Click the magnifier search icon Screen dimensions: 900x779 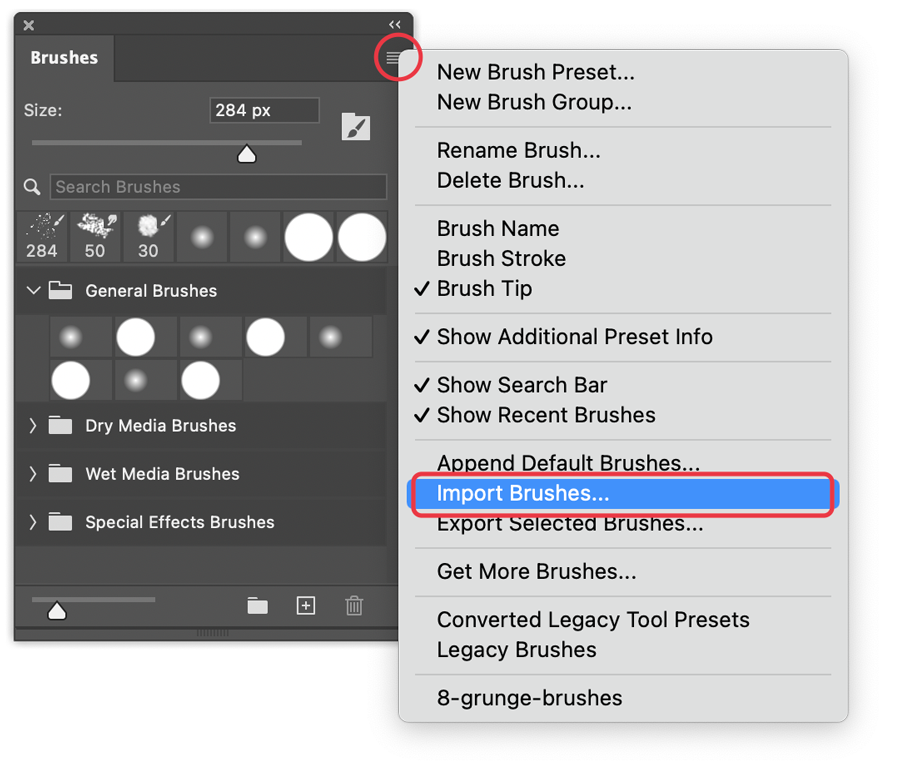pyautogui.click(x=32, y=187)
